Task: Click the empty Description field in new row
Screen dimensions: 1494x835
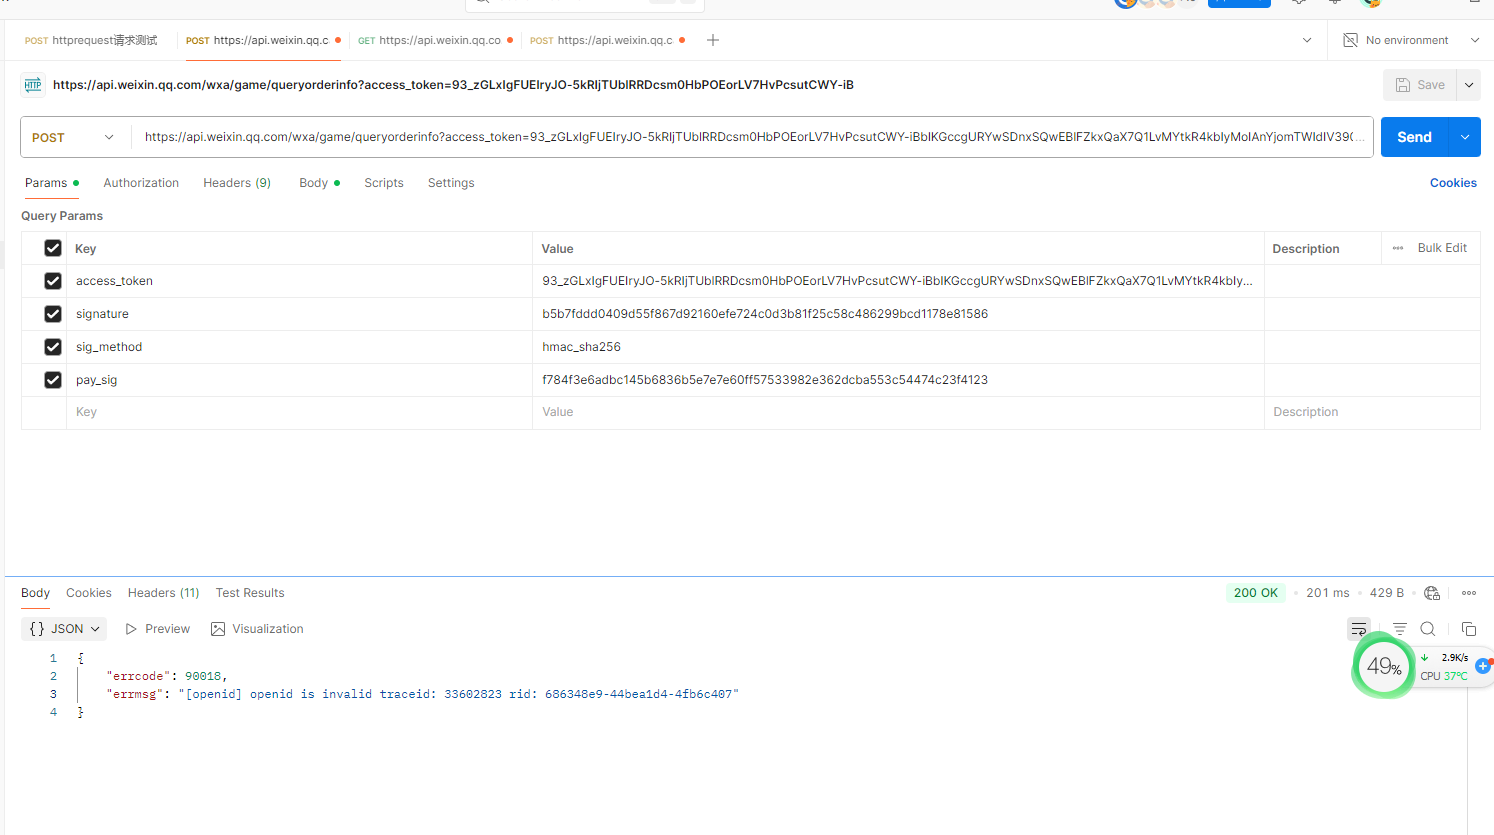Action: coord(1372,412)
